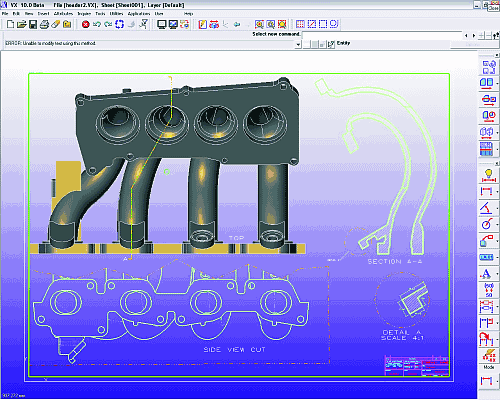Click the dashed rounded-shape selection icon
The height and width of the screenshot is (400, 500).
334,24
